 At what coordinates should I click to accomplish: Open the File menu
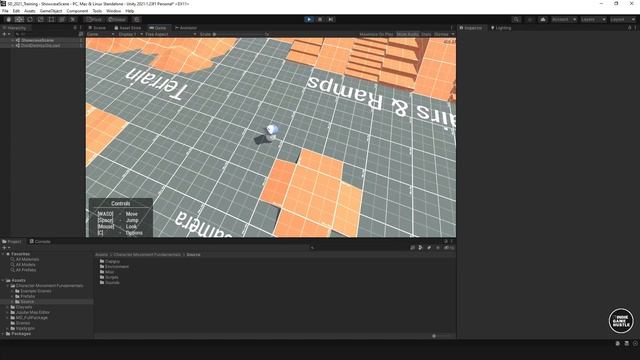click(x=5, y=11)
